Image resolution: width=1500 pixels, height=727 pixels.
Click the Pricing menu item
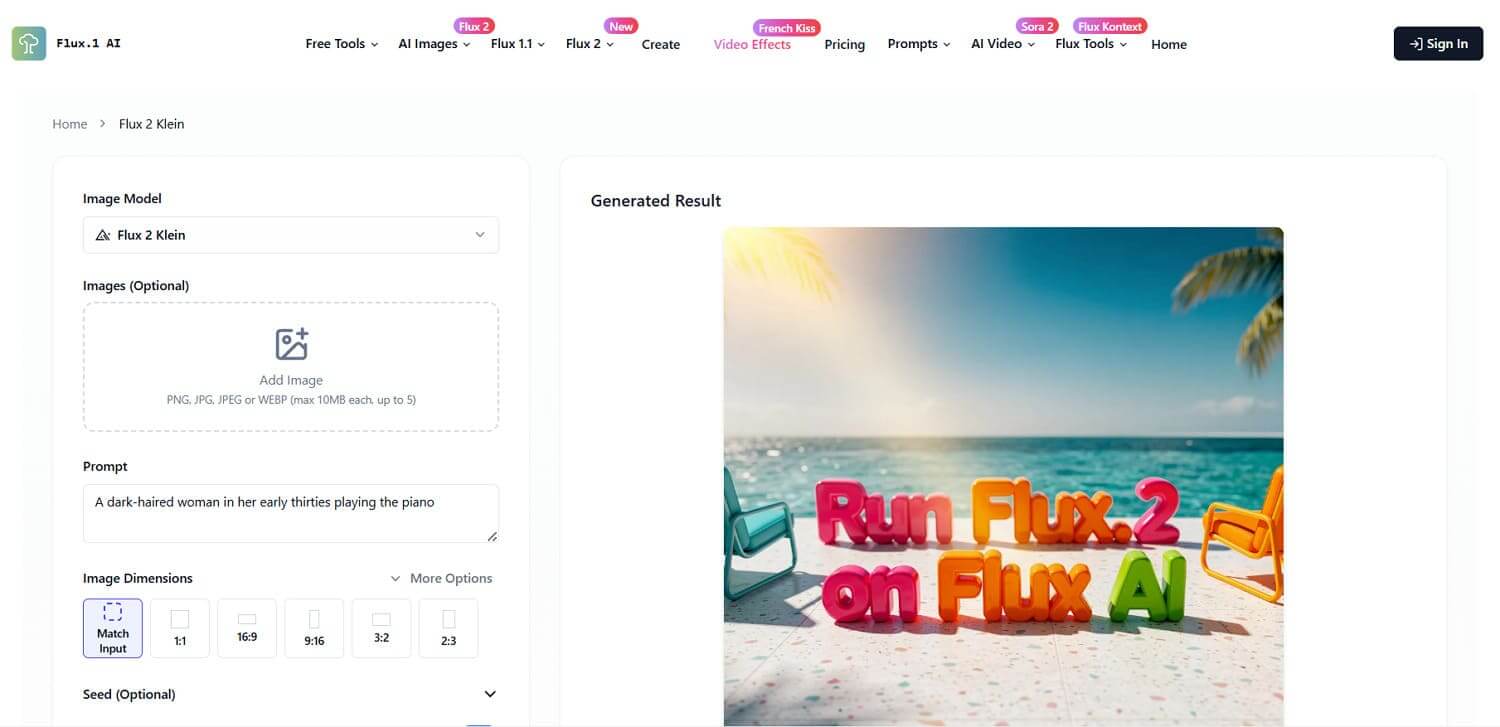pos(844,44)
